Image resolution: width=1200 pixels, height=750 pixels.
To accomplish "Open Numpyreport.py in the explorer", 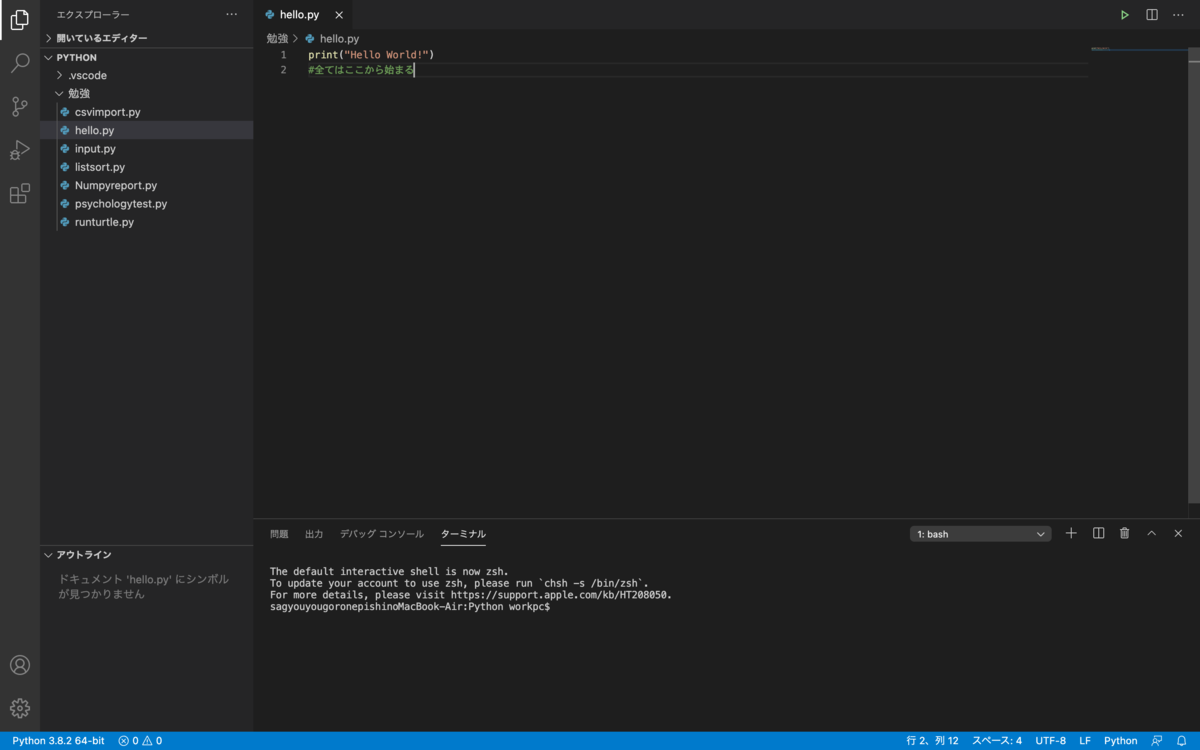I will click(147, 185).
